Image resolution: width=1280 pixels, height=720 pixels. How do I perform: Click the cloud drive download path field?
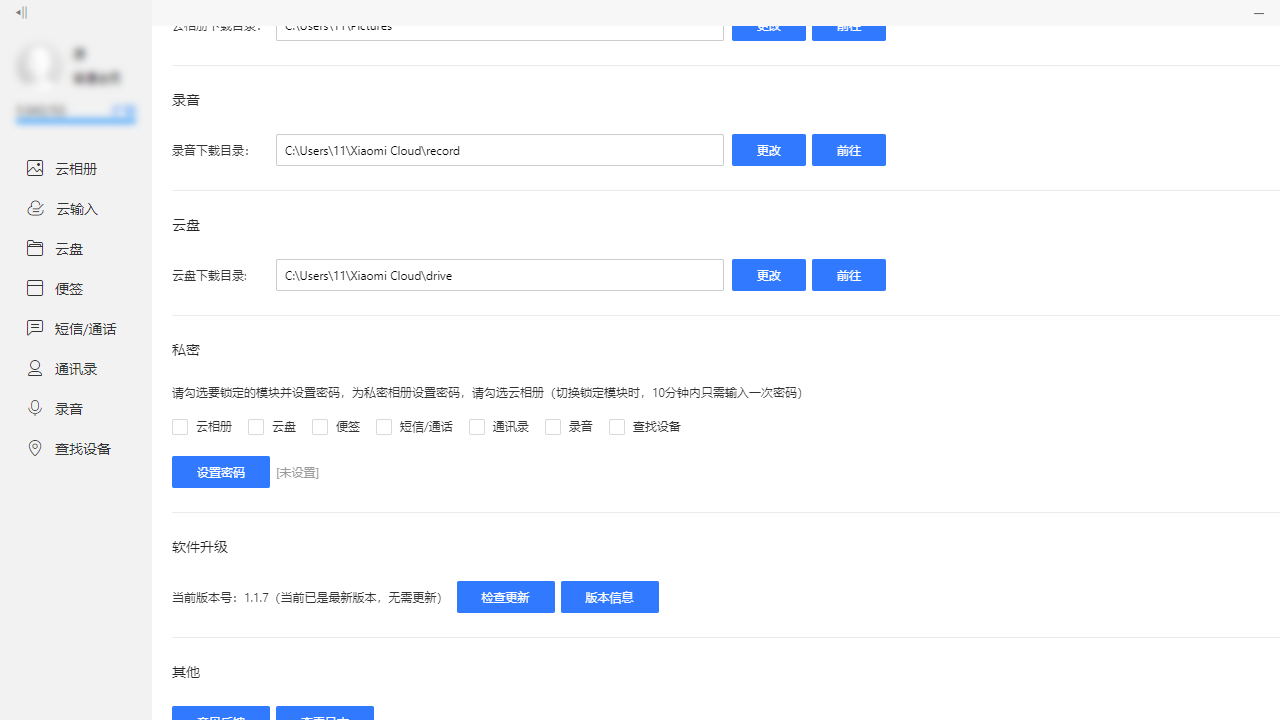499,275
